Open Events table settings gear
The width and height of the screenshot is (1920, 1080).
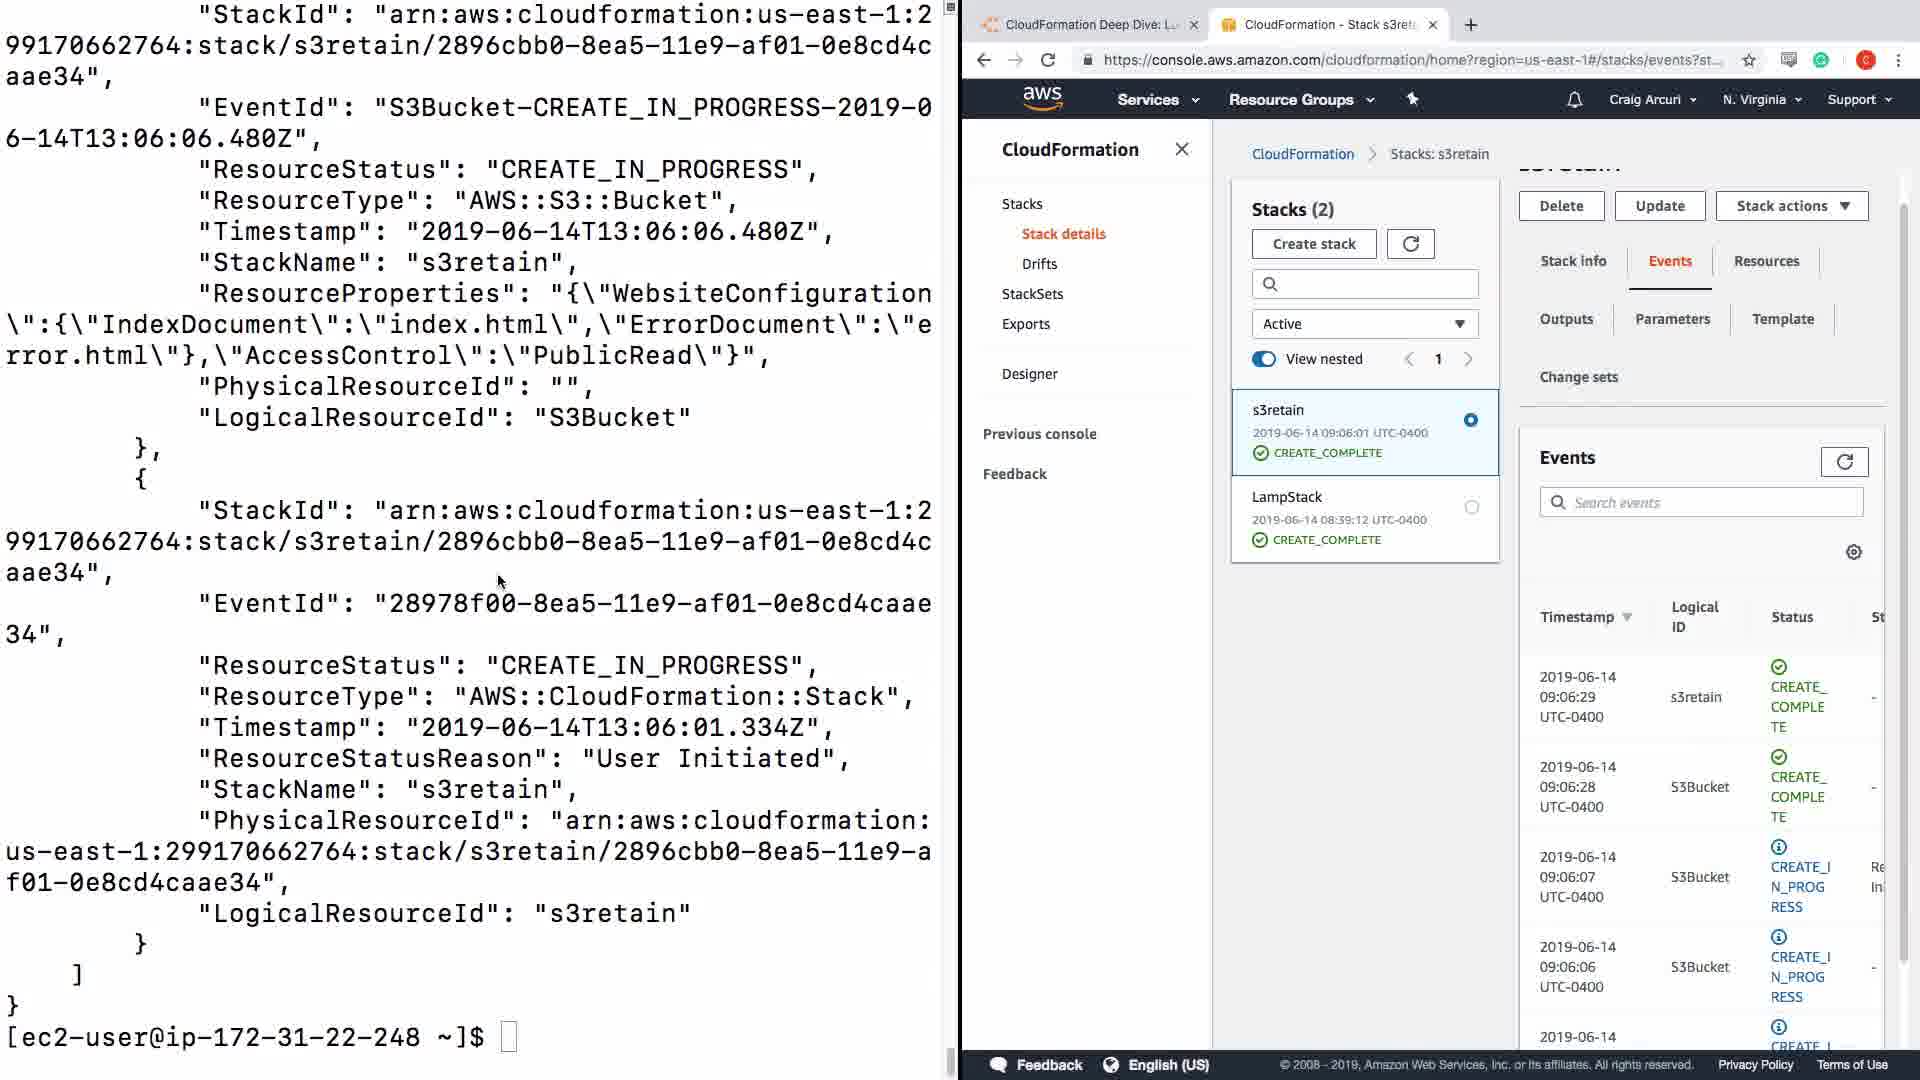[1853, 552]
